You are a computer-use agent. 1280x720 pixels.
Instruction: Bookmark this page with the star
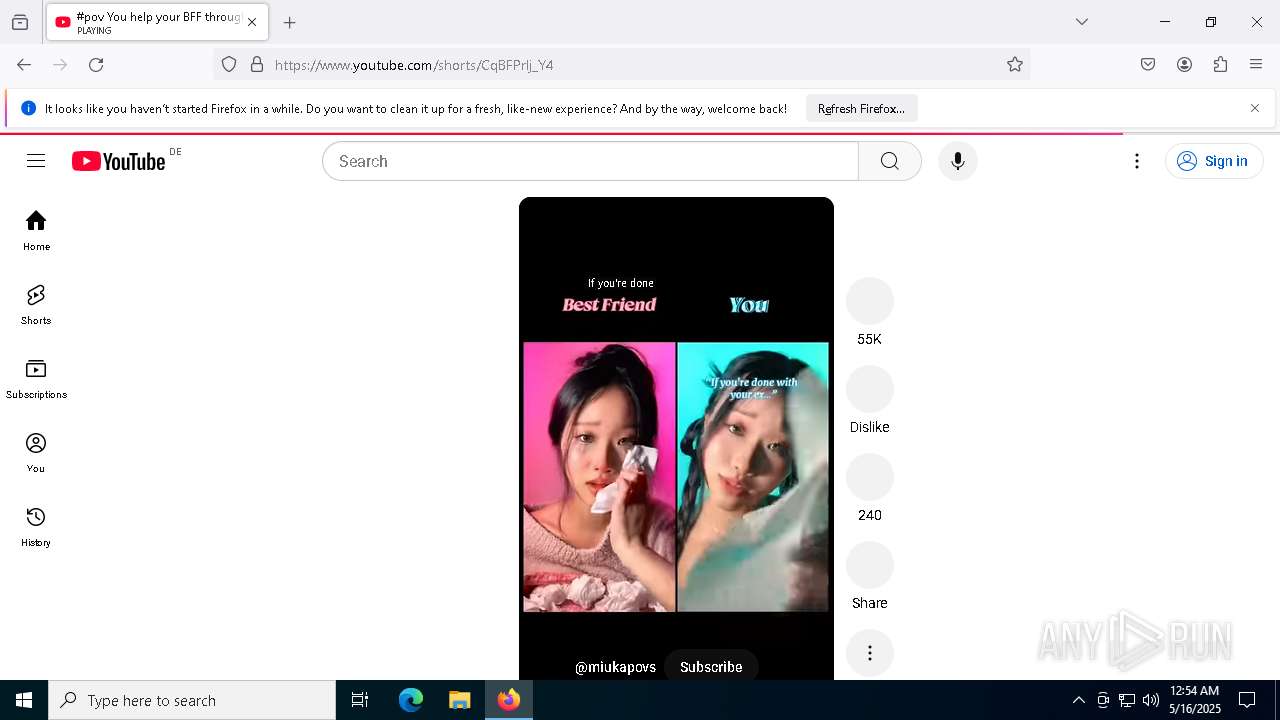(1015, 65)
